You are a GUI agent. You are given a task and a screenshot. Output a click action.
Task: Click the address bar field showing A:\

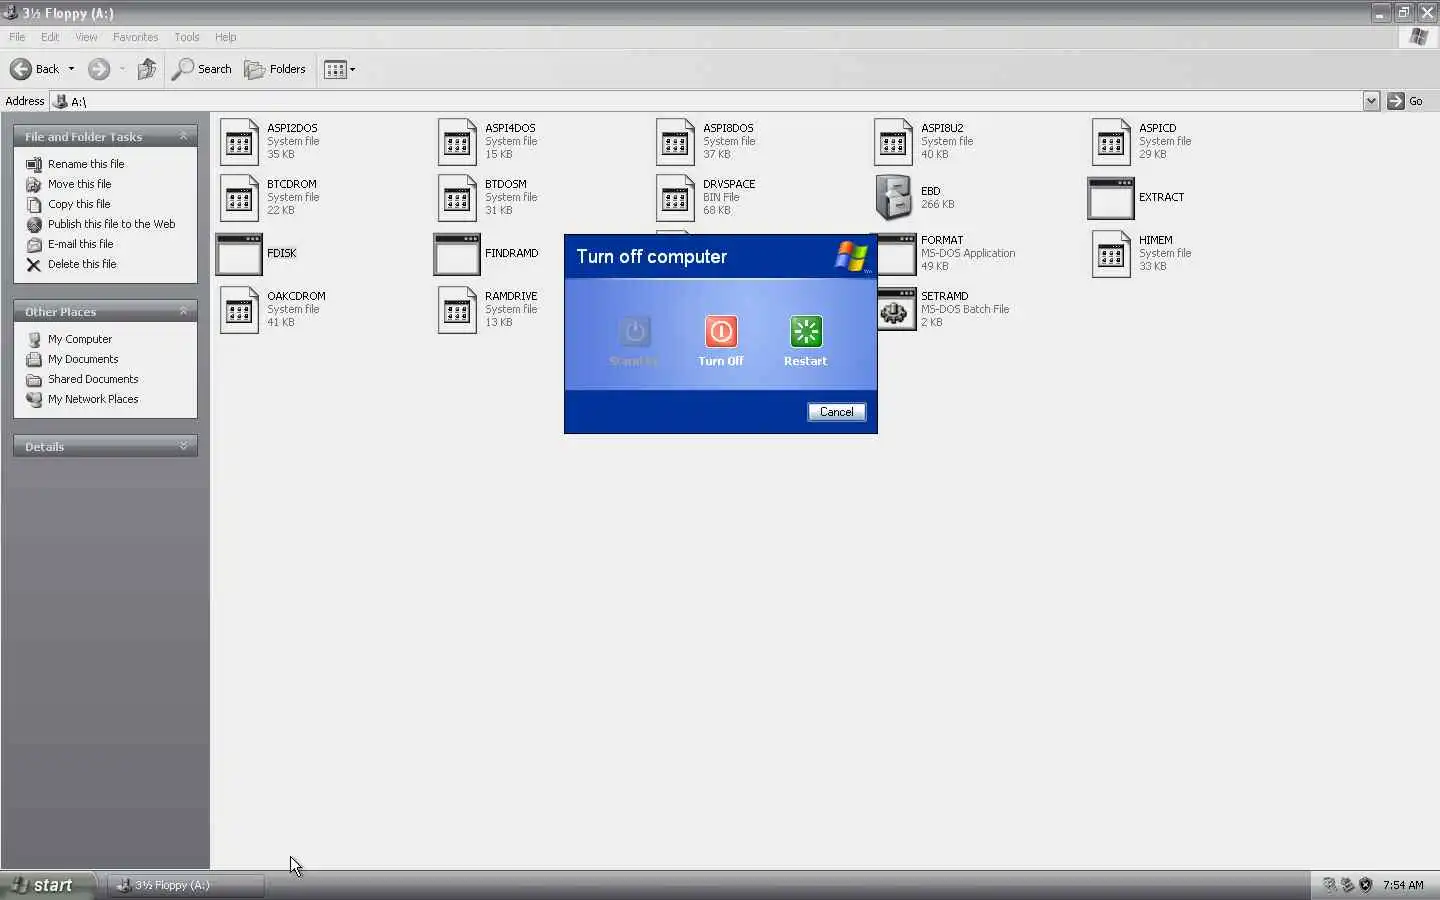pos(706,101)
